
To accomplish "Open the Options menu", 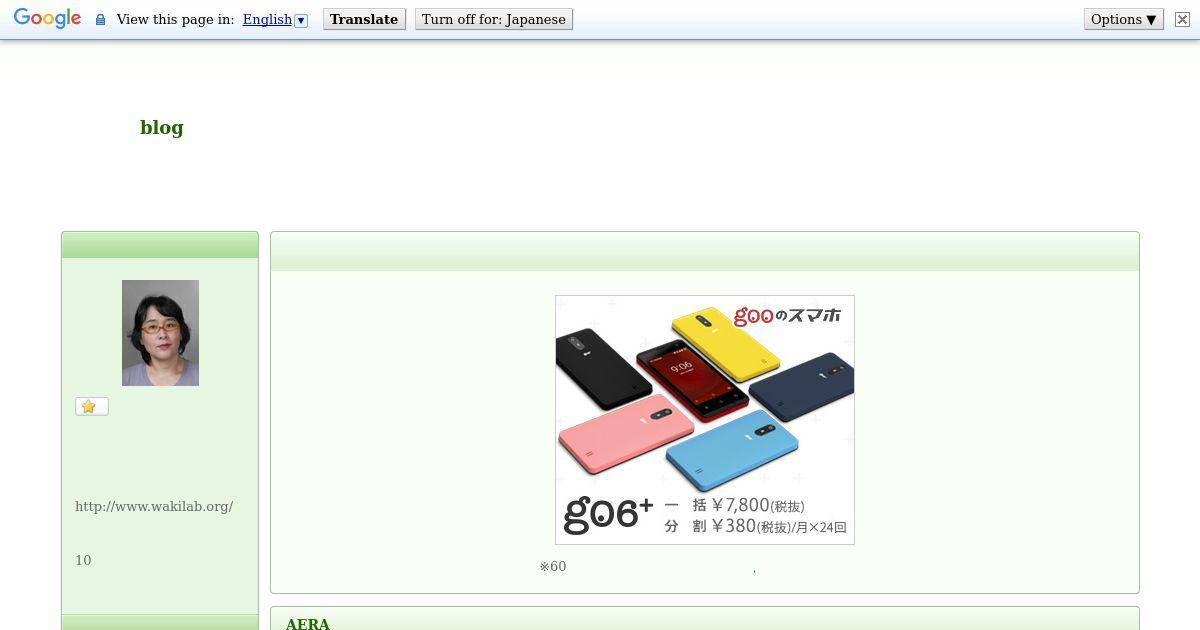I will coord(1124,19).
